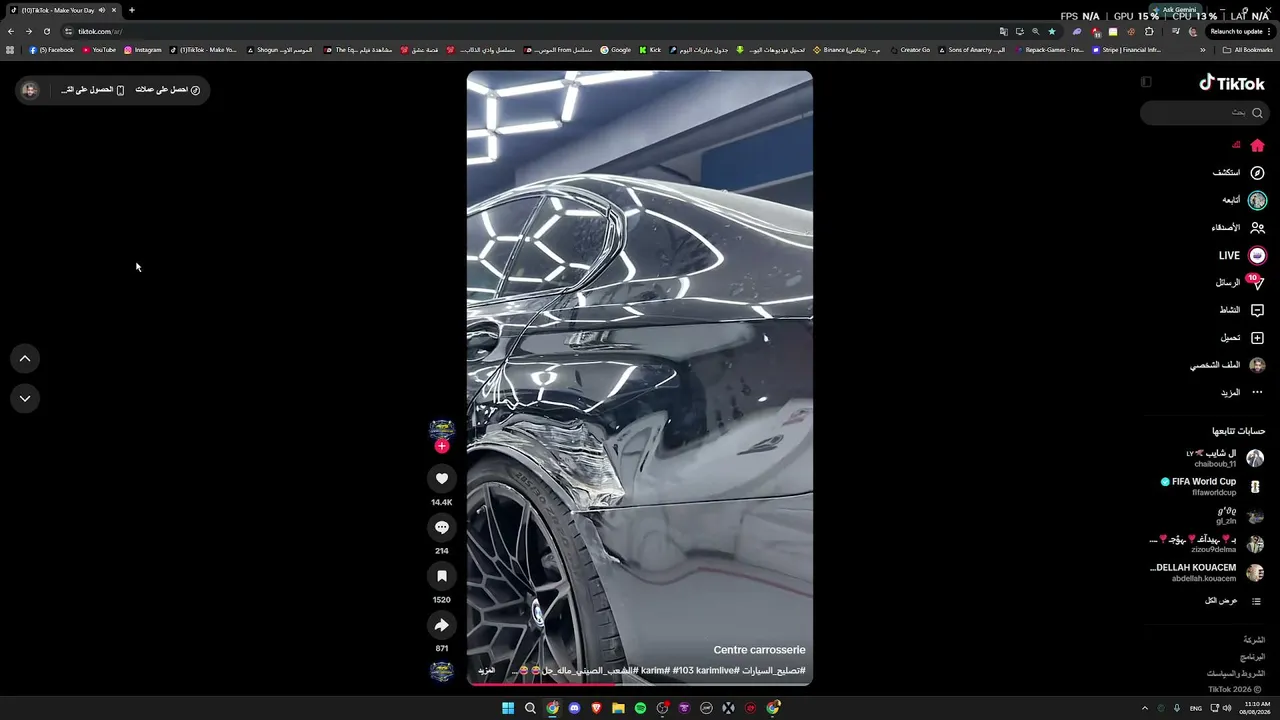This screenshot has height=720, width=1280.
Task: Expand the All Bookmarks folder
Action: 1247,50
